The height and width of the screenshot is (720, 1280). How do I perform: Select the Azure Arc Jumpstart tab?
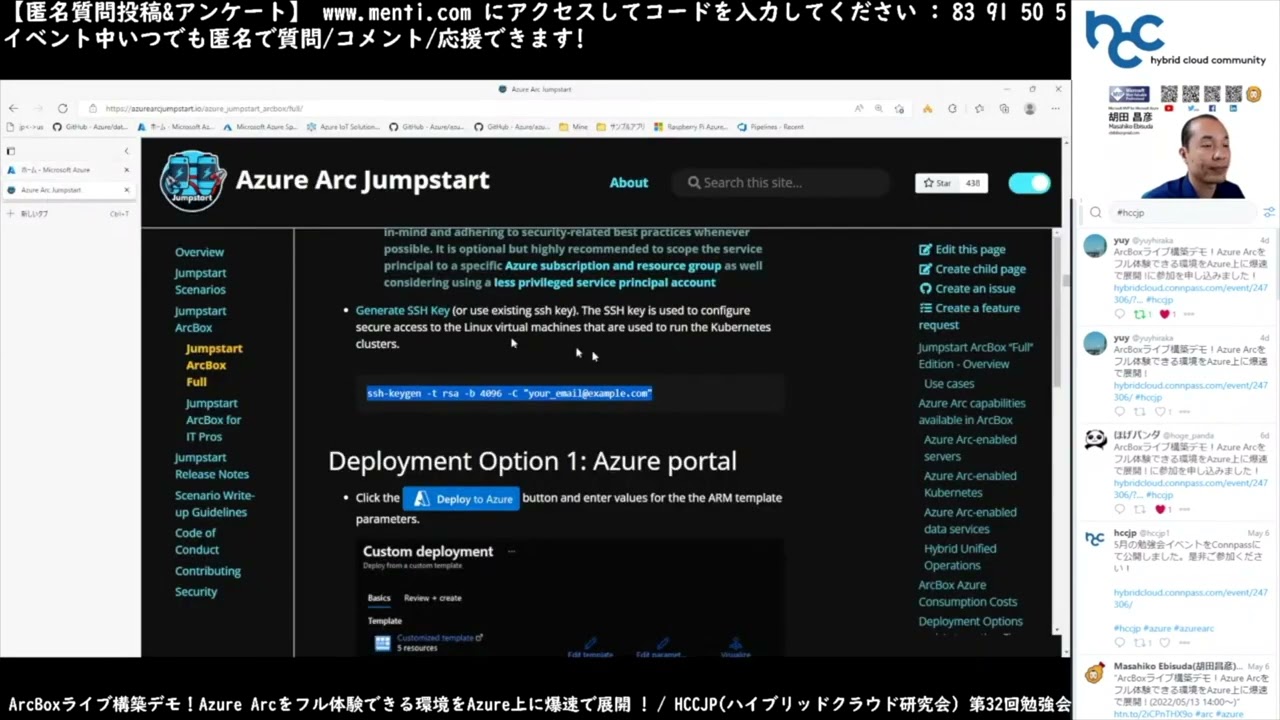68,189
